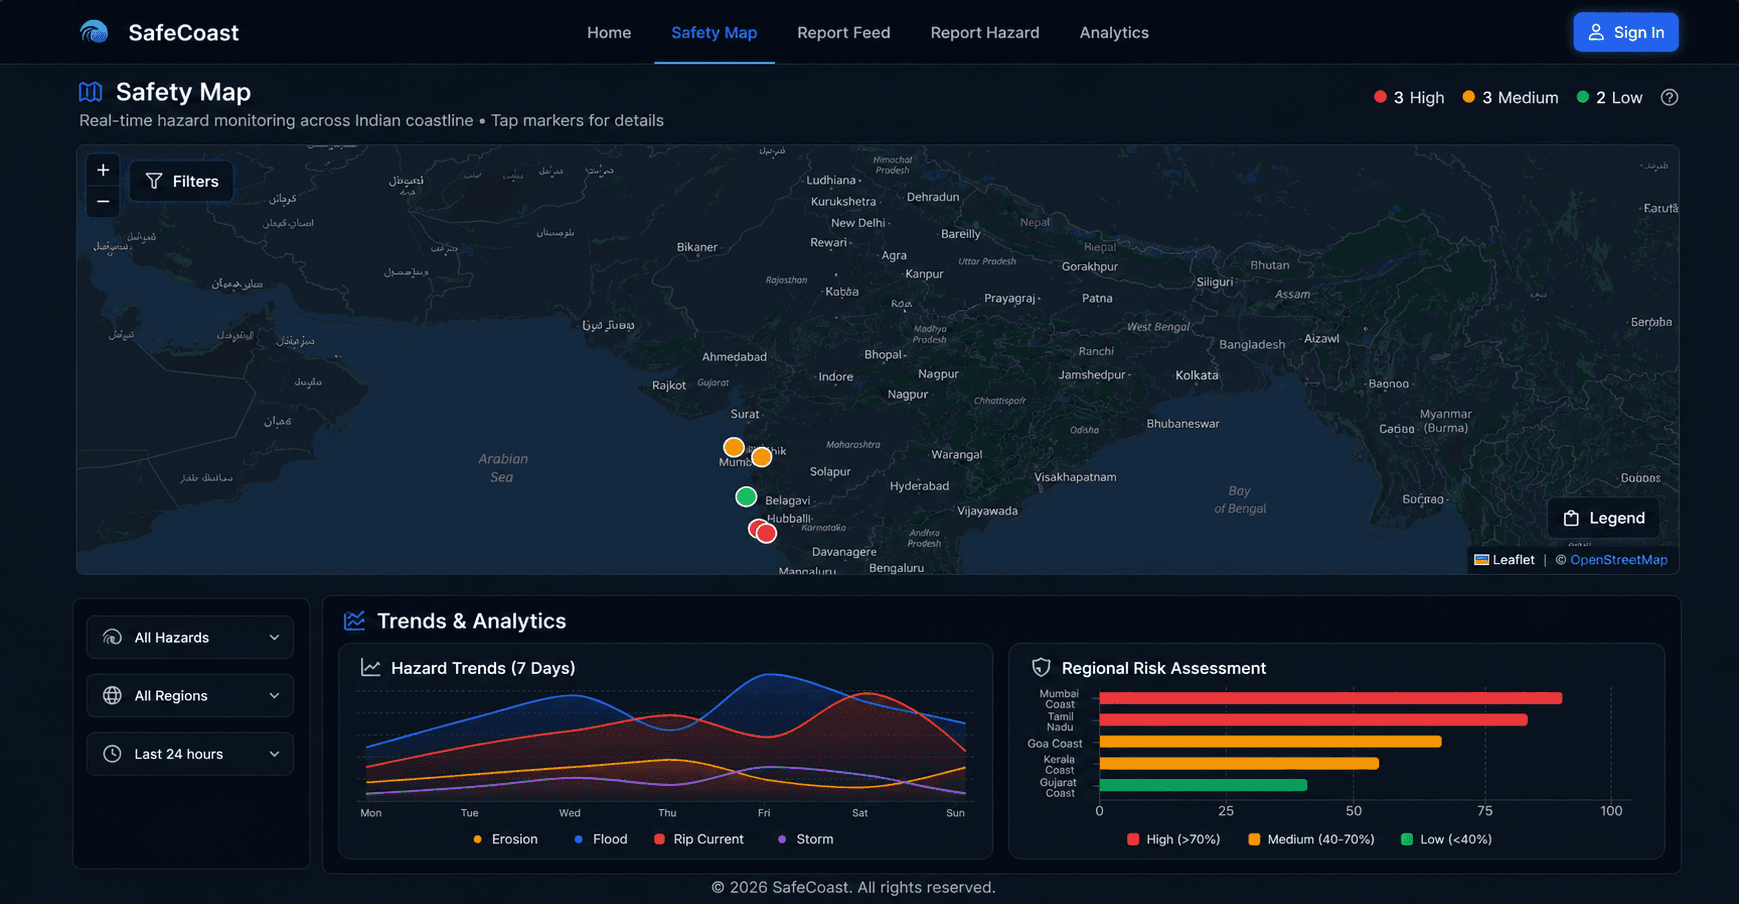Select the Safety Map nav tab

pyautogui.click(x=714, y=32)
